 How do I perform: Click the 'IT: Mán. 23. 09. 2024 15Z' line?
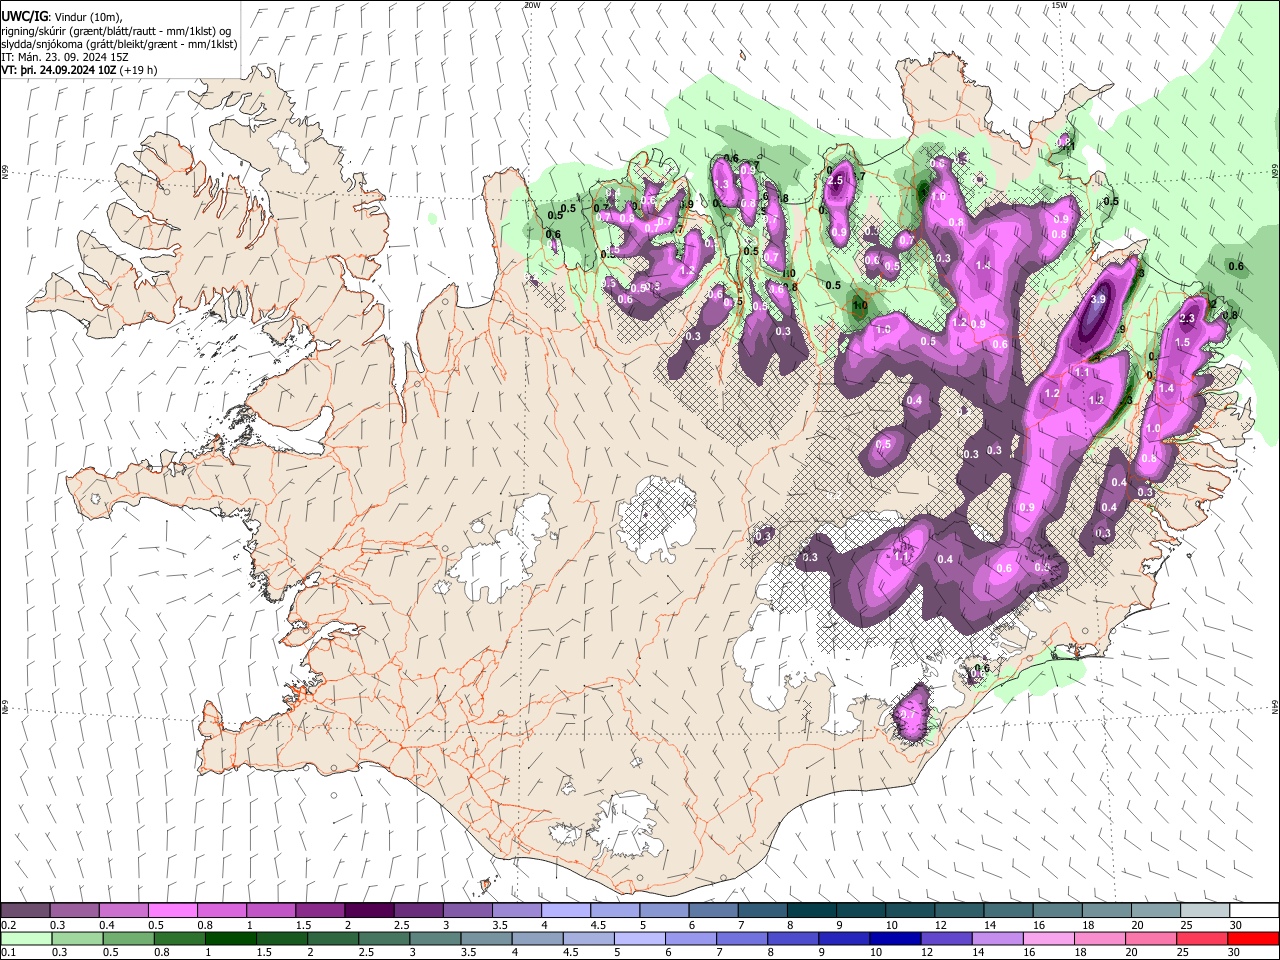[x=65, y=58]
